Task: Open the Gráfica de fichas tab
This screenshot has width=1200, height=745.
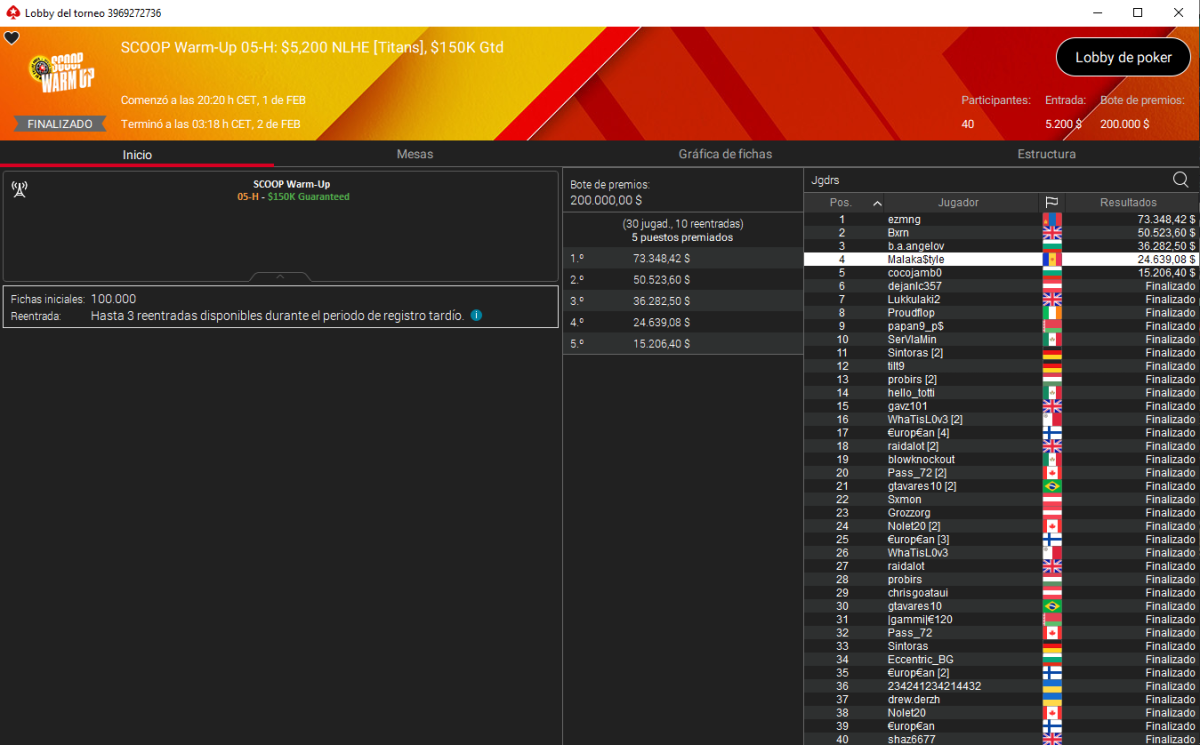Action: pyautogui.click(x=725, y=154)
